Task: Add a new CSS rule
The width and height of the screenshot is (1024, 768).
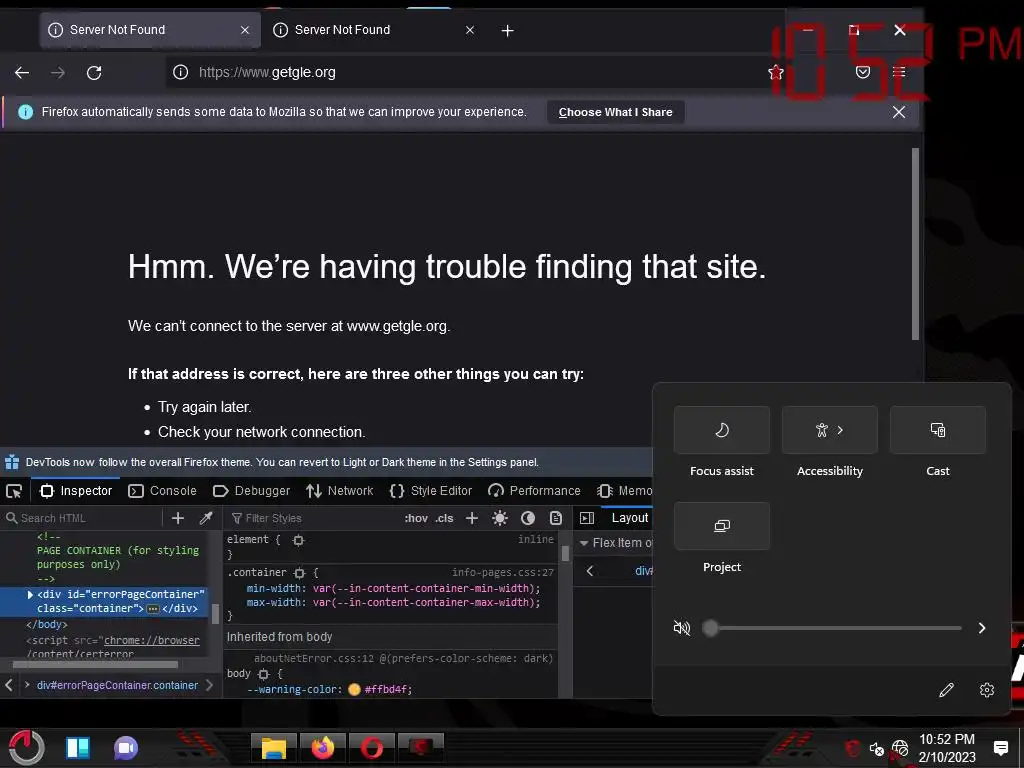Action: [472, 519]
